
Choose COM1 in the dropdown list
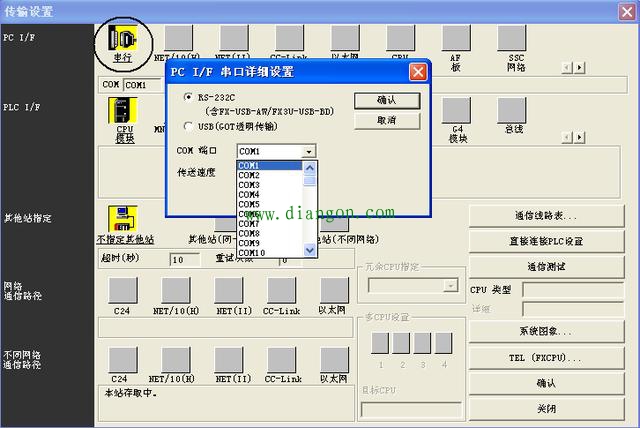click(x=269, y=166)
